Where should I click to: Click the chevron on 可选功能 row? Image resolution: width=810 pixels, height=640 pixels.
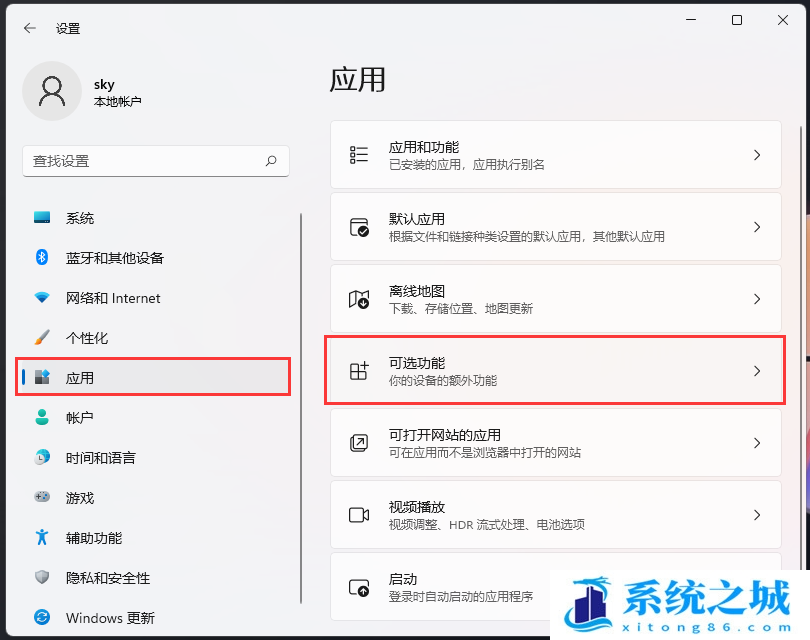point(757,371)
